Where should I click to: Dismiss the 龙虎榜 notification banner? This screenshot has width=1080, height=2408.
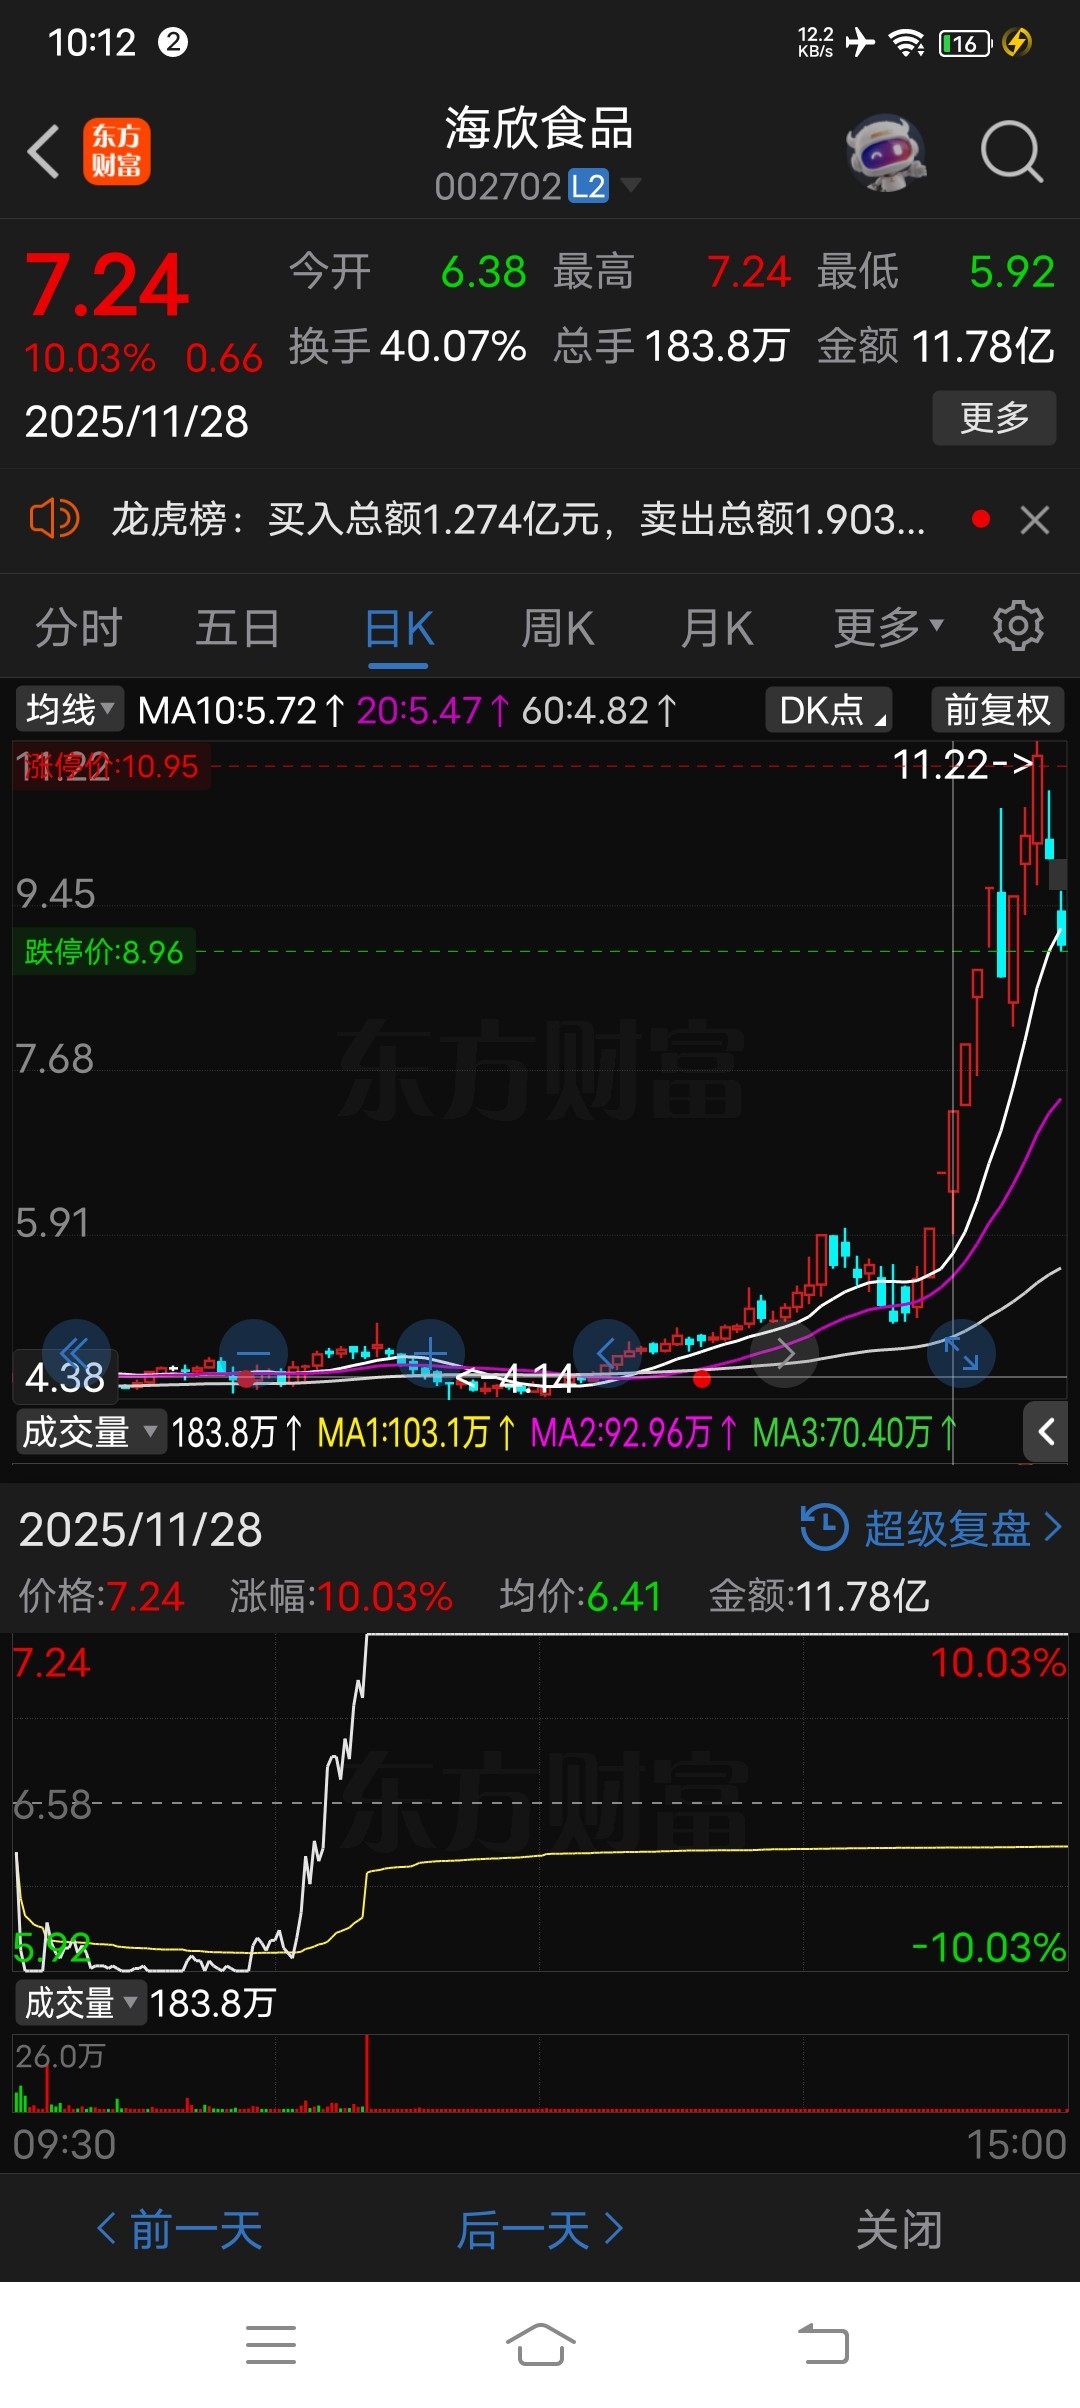click(1035, 520)
